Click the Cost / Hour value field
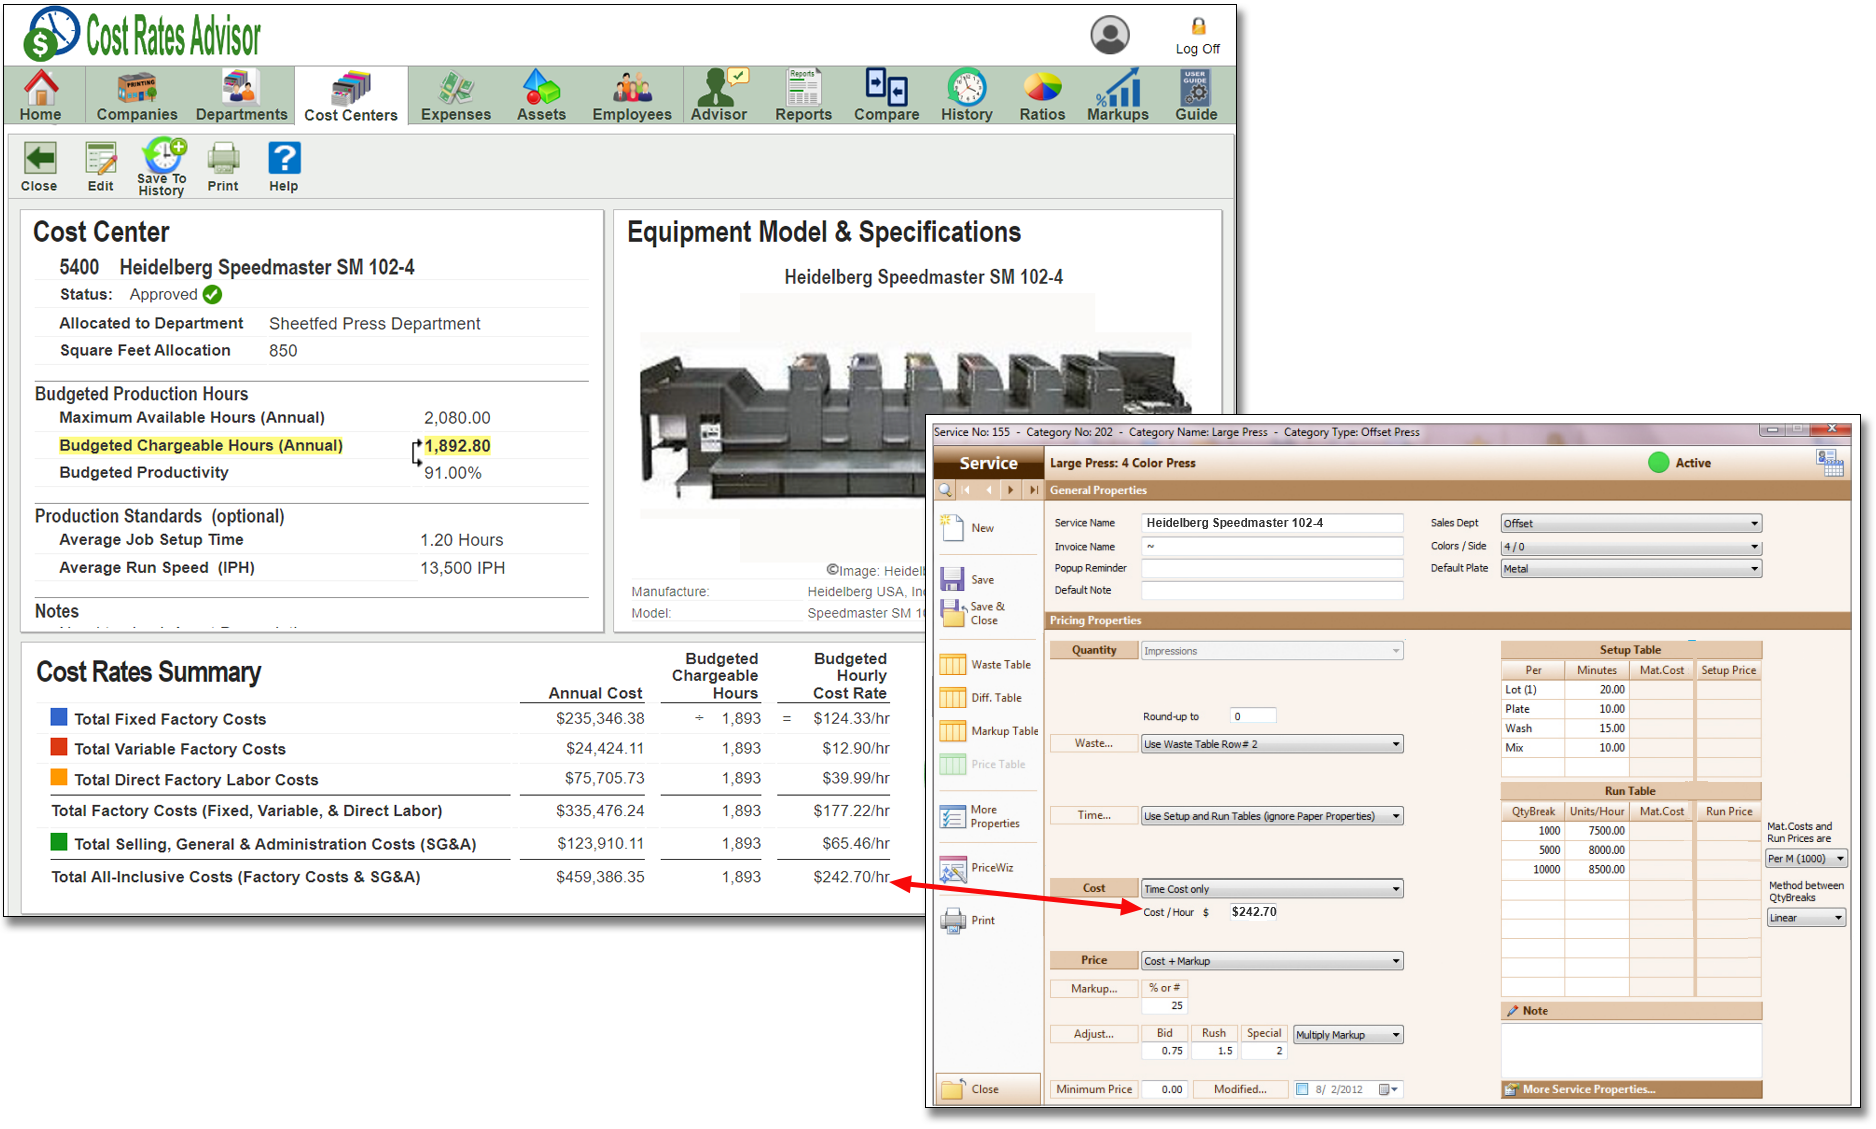Image resolution: width=1876 pixels, height=1129 pixels. pos(1254,912)
